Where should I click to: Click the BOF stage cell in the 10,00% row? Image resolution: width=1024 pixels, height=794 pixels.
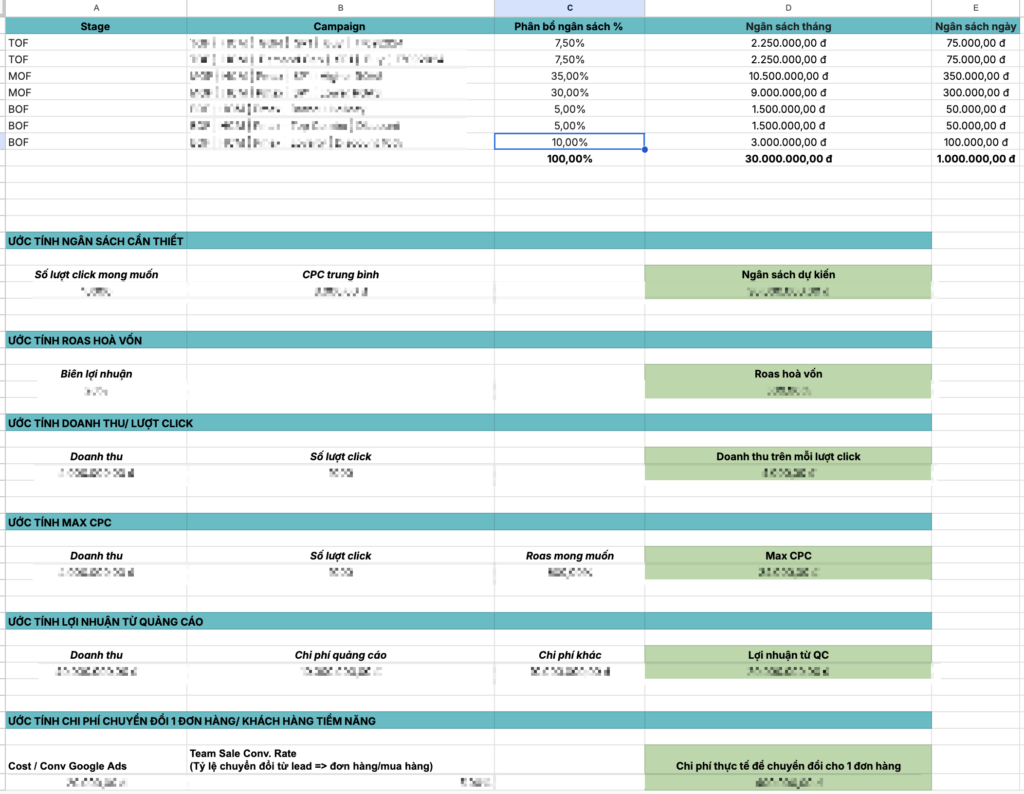96,142
